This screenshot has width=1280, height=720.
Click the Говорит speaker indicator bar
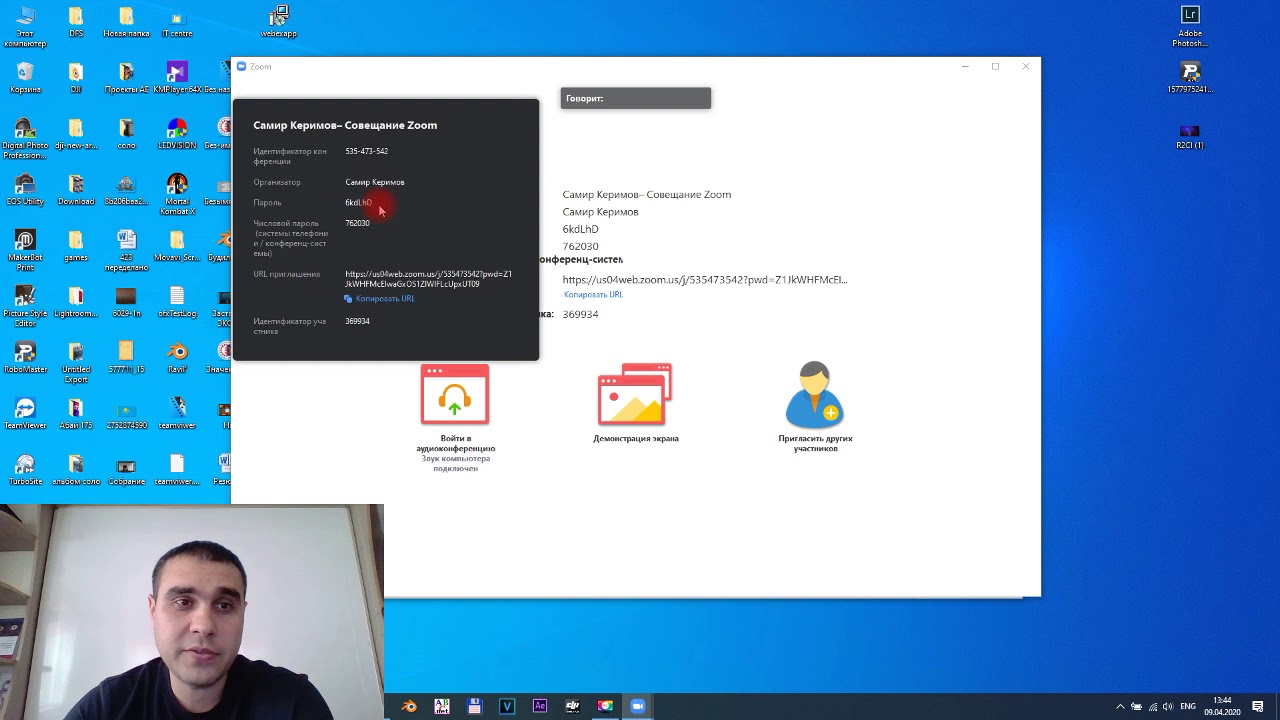point(636,98)
